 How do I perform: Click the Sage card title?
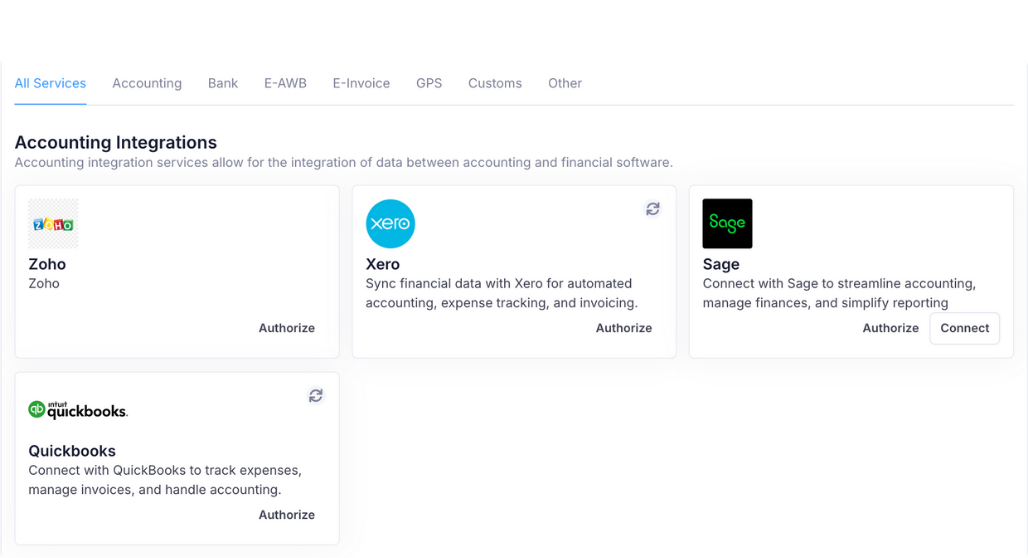pos(721,264)
